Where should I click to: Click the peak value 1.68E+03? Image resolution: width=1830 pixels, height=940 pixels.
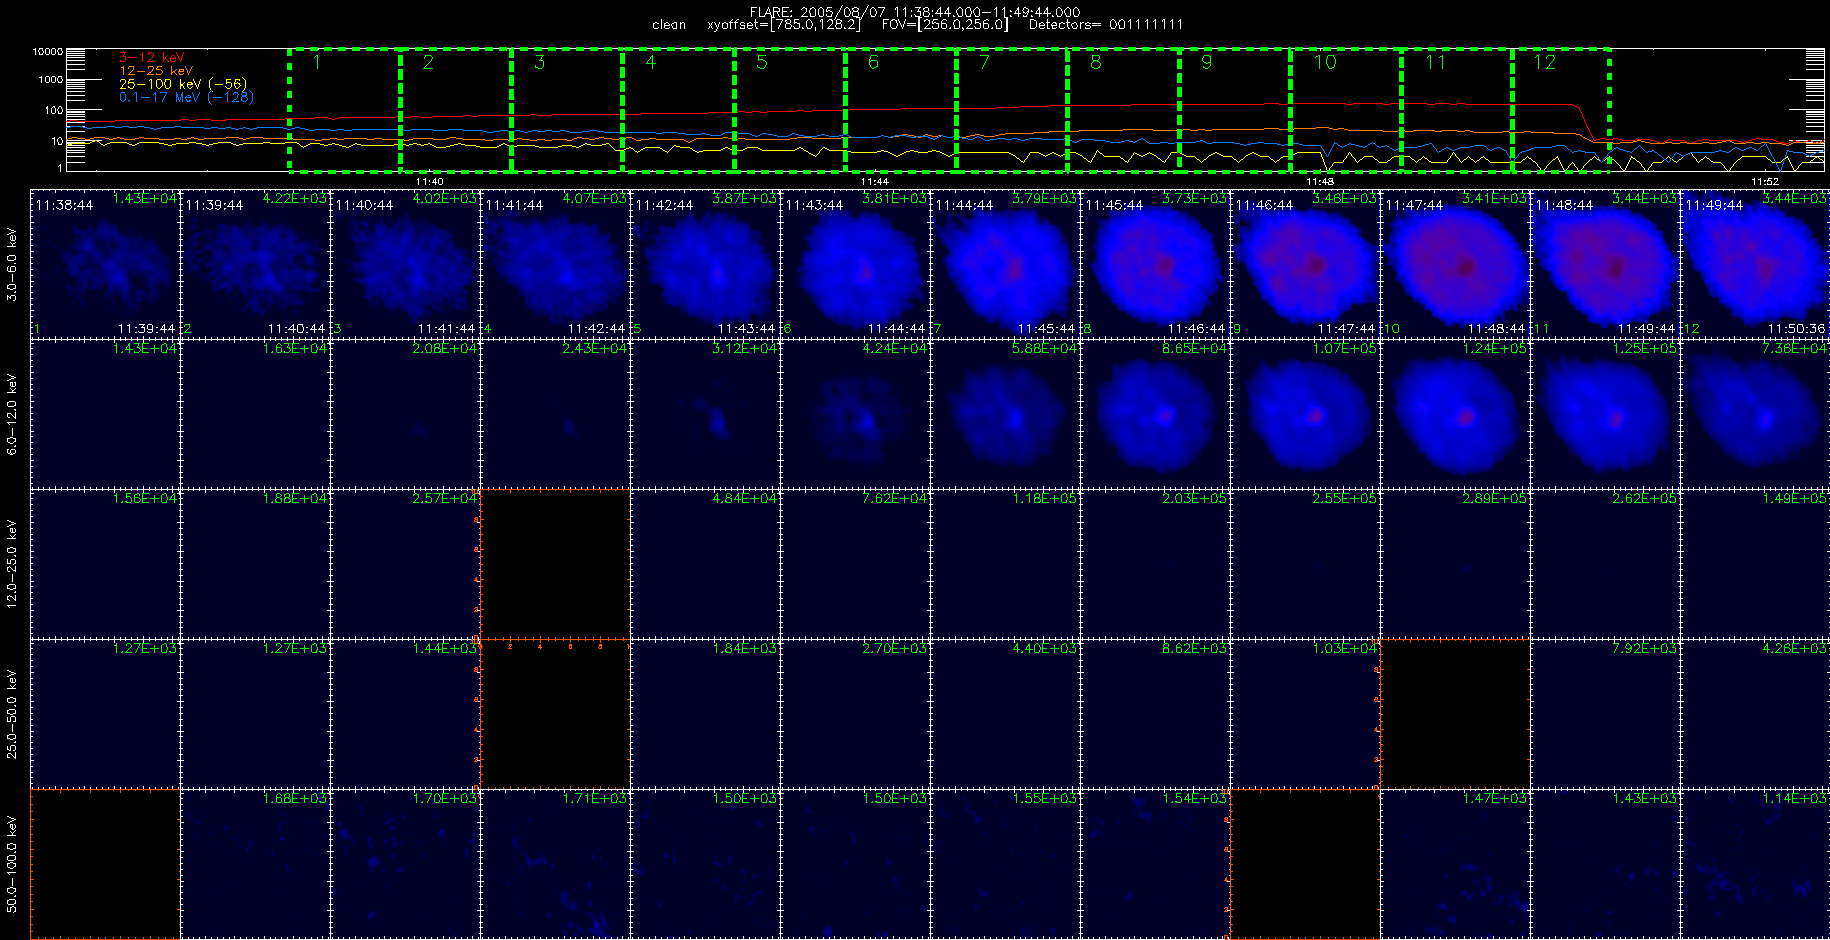[295, 798]
